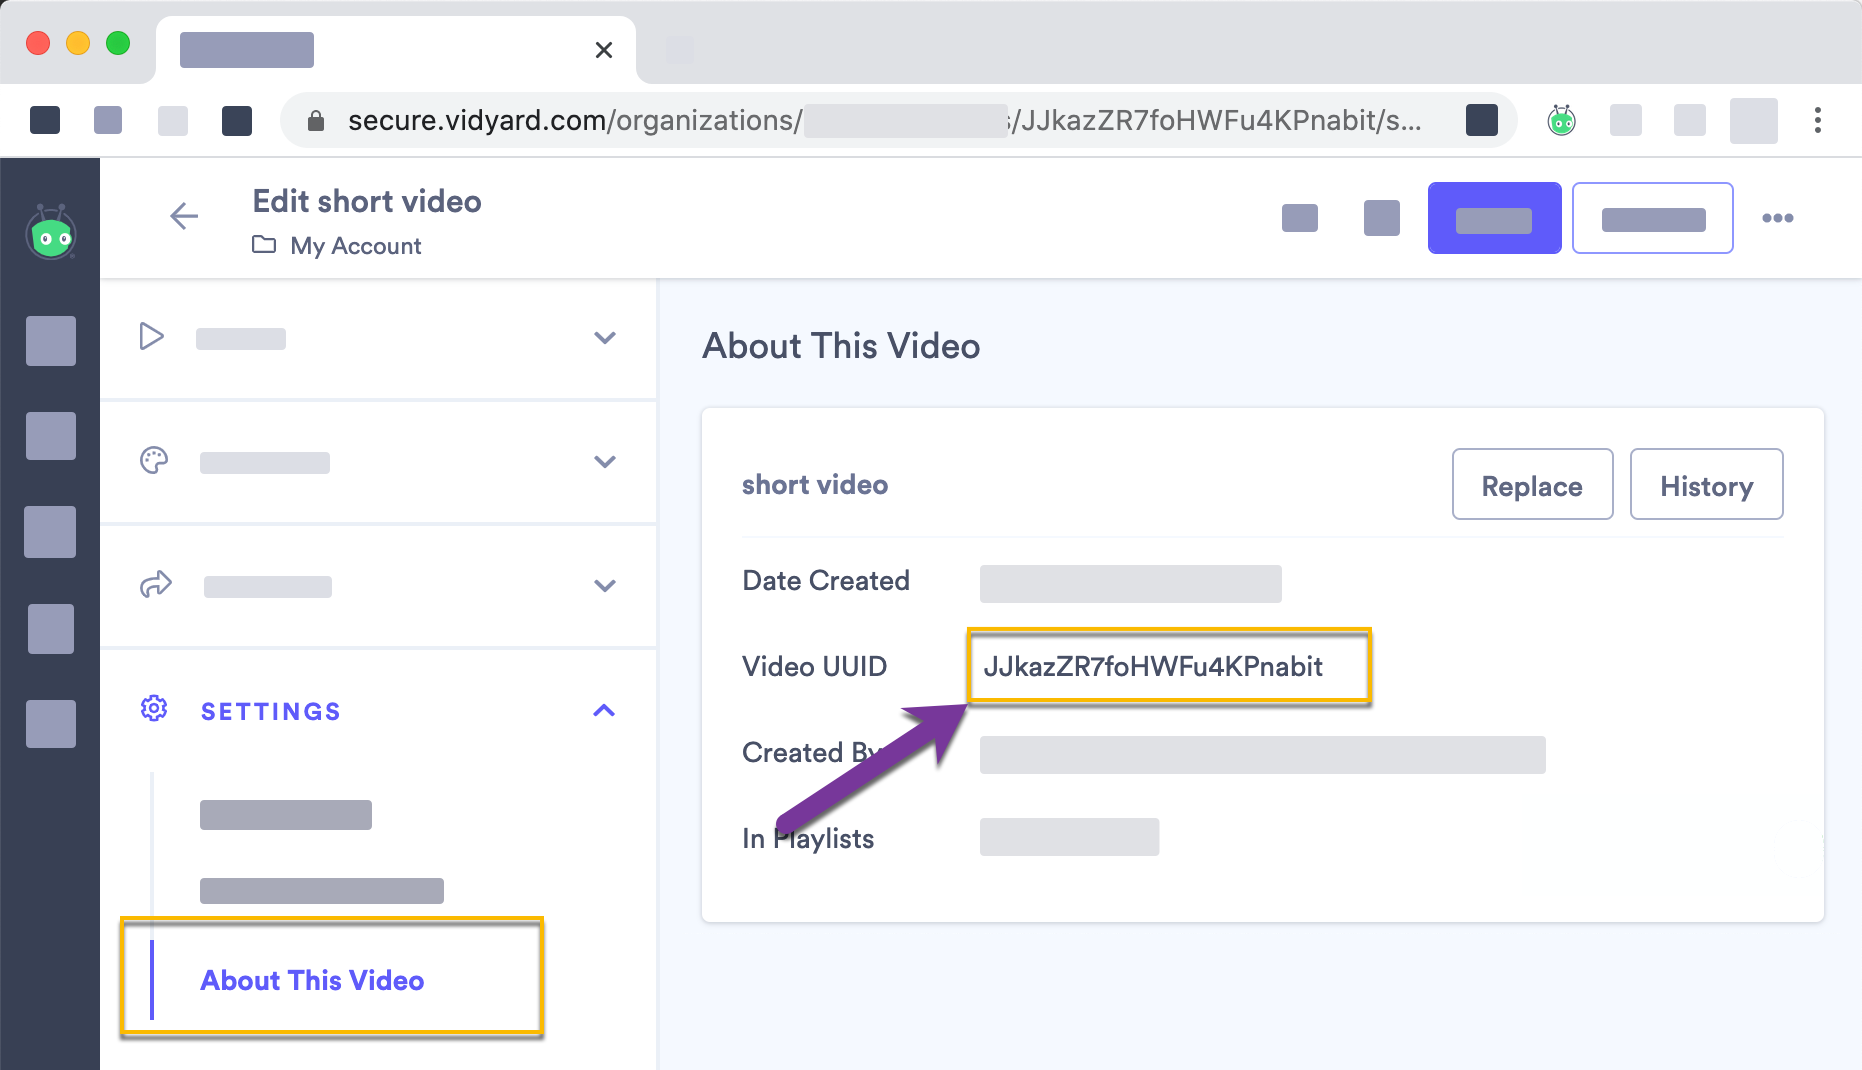Viewport: 1862px width, 1070px height.
Task: Click the Video UUID label
Action: point(814,667)
